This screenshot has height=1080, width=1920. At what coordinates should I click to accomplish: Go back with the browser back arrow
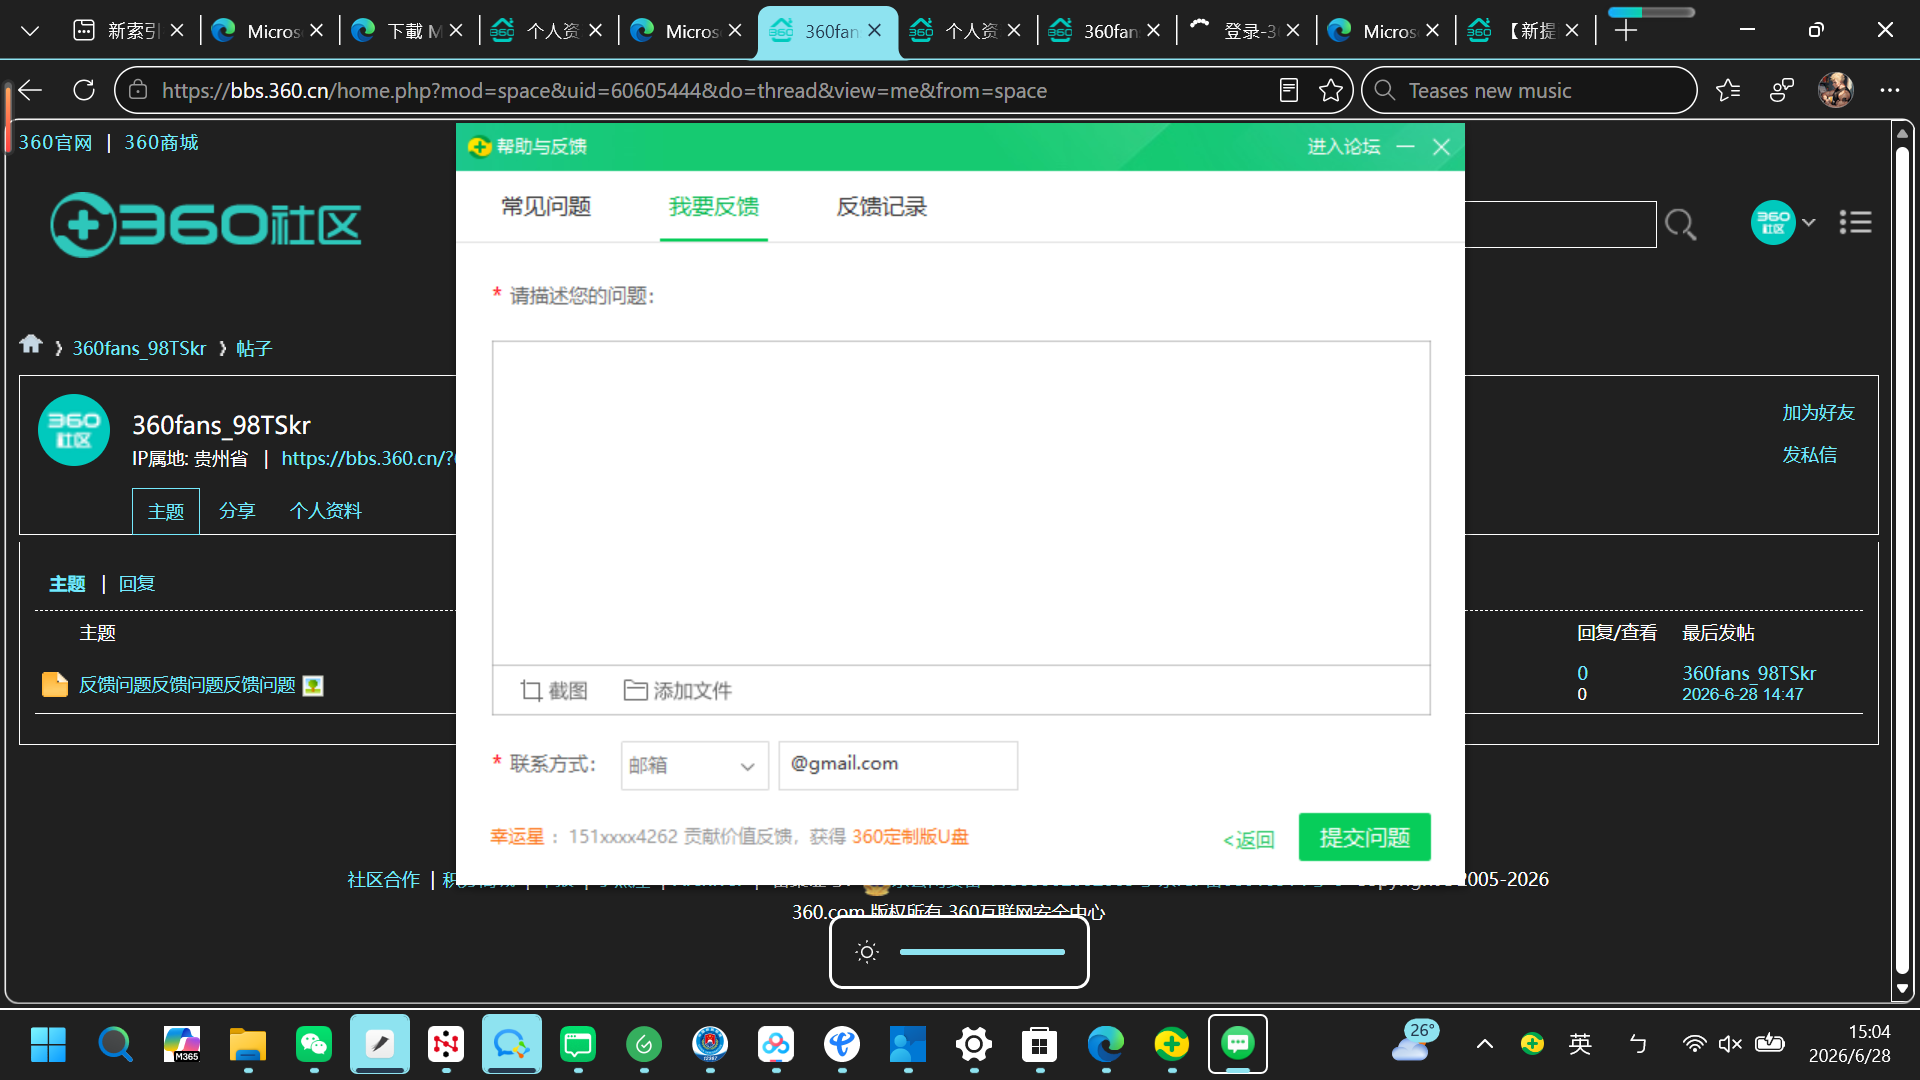(30, 91)
